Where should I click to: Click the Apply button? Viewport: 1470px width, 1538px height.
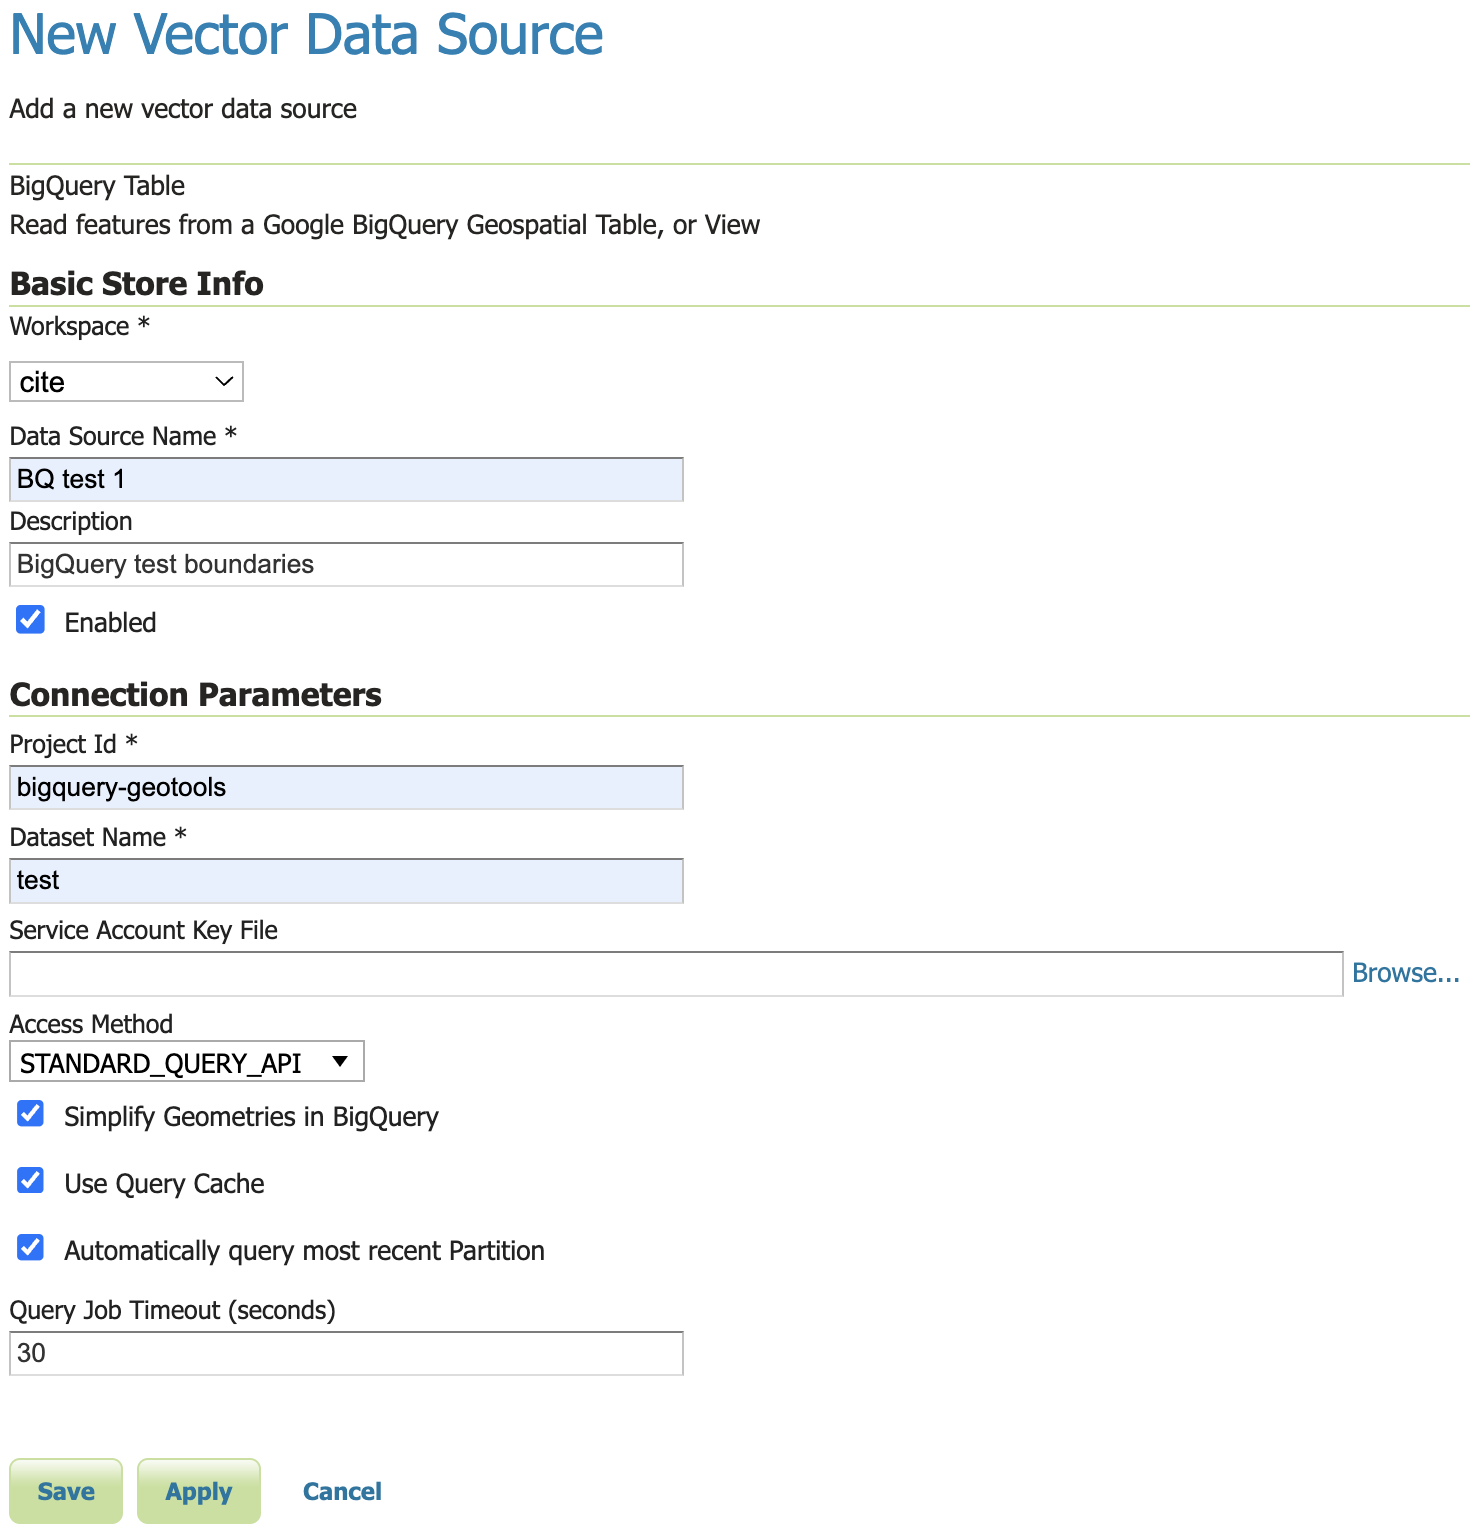199,1491
